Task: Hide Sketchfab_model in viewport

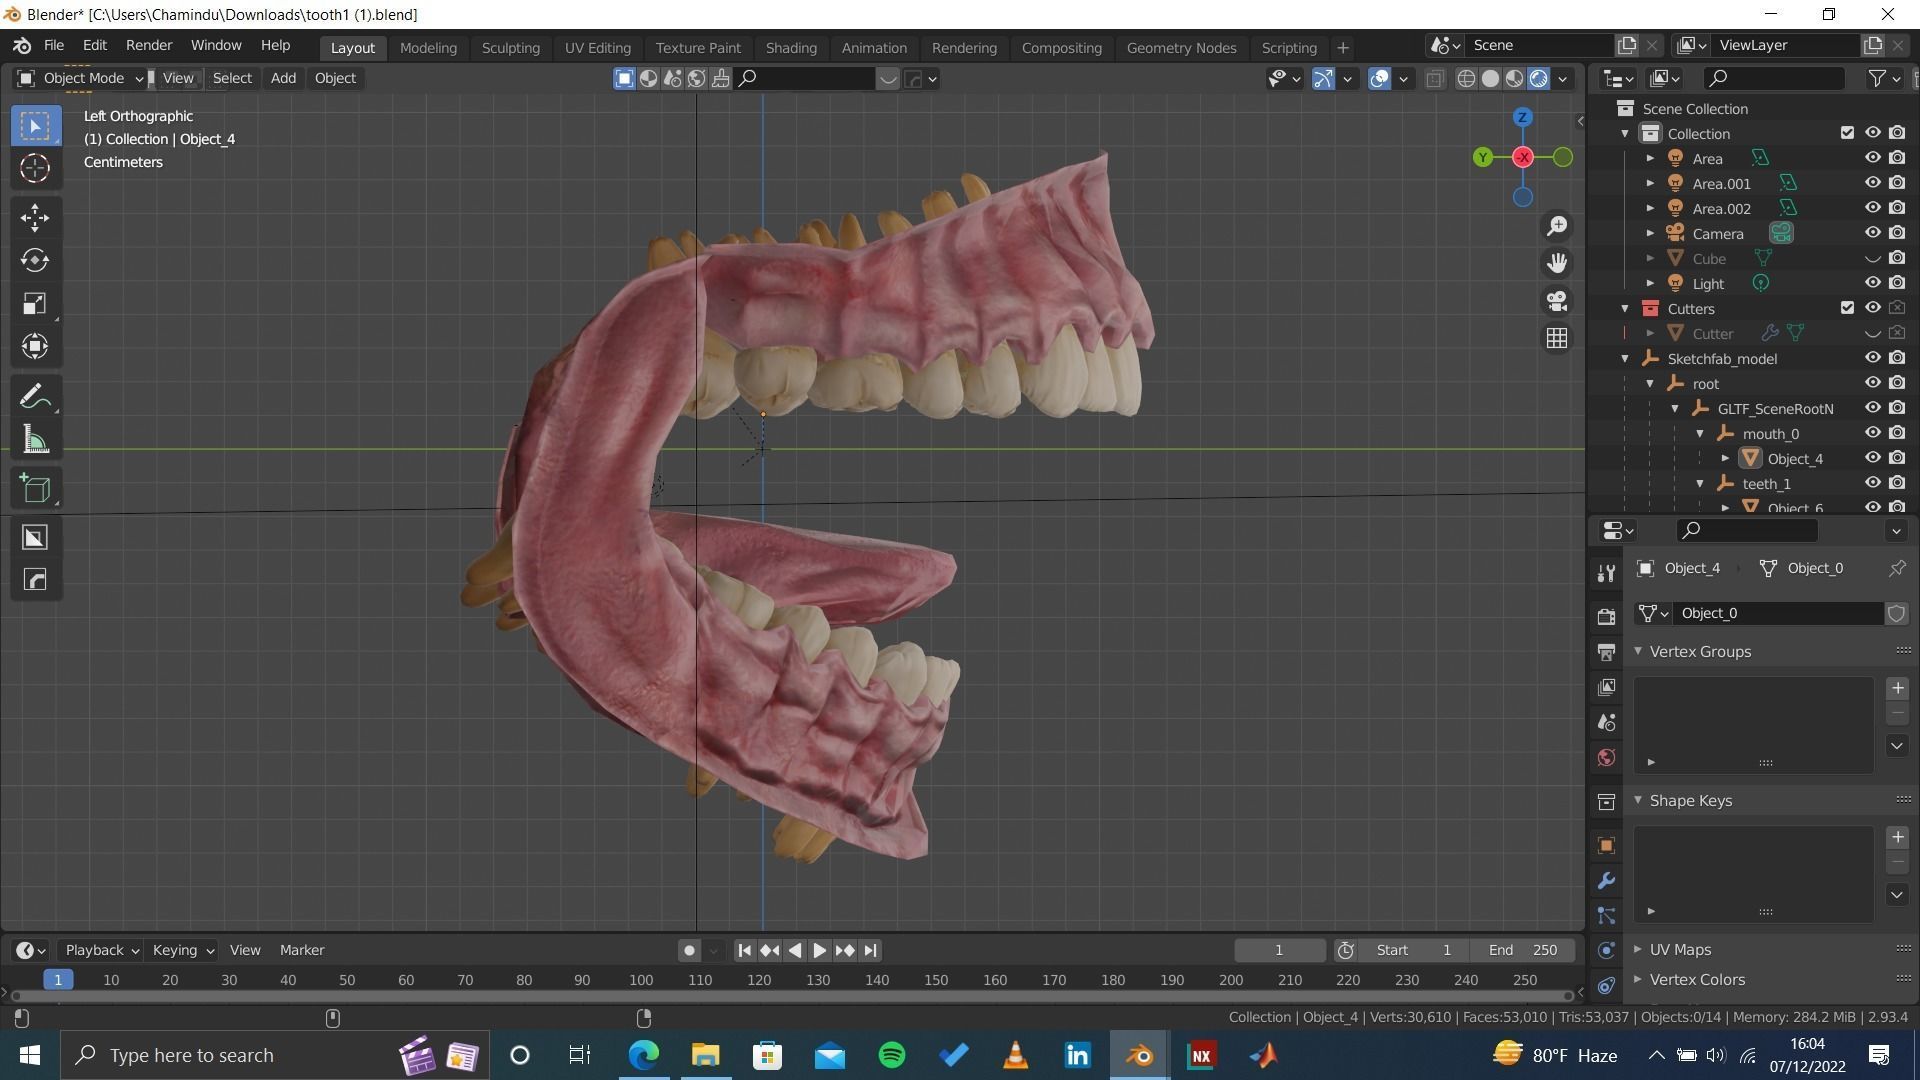Action: (x=1872, y=358)
